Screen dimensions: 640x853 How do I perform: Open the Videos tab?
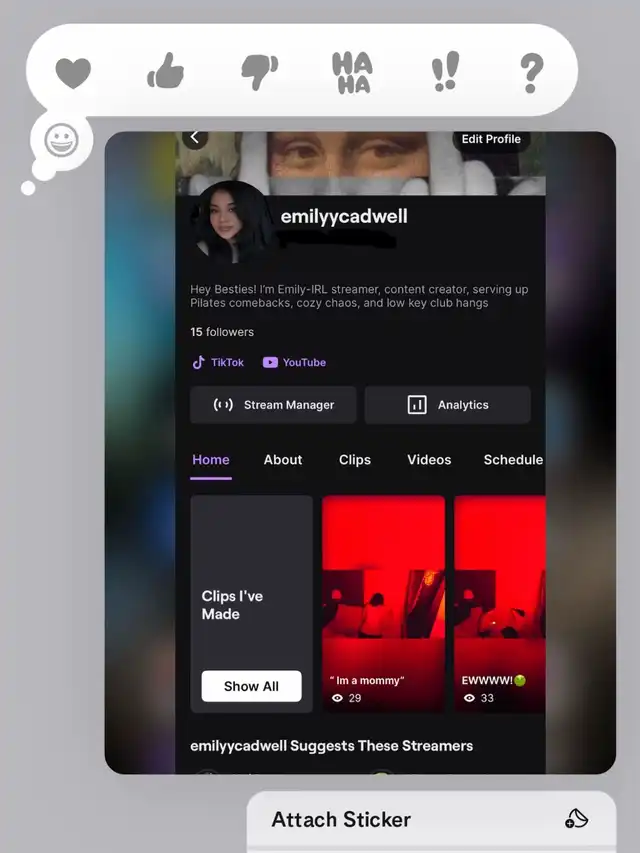[x=429, y=460]
